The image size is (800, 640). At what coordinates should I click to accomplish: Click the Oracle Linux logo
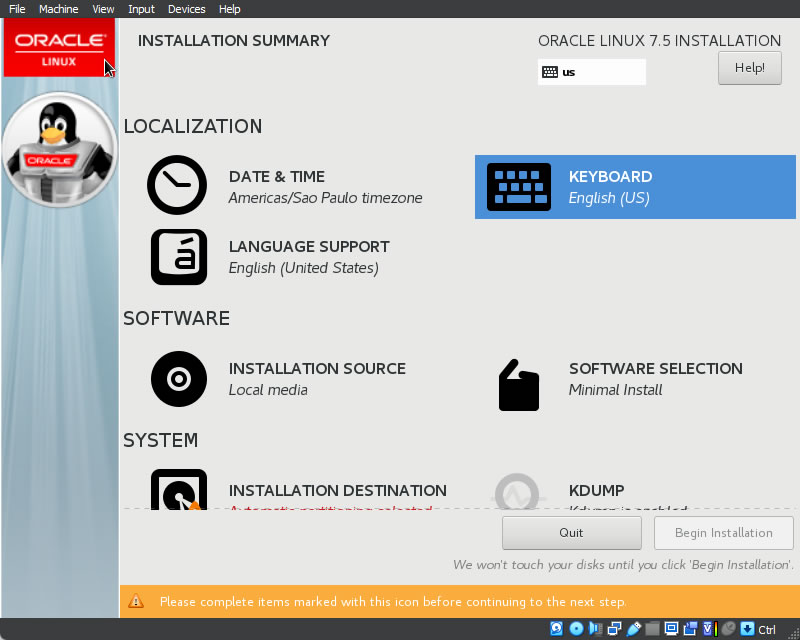coord(59,48)
